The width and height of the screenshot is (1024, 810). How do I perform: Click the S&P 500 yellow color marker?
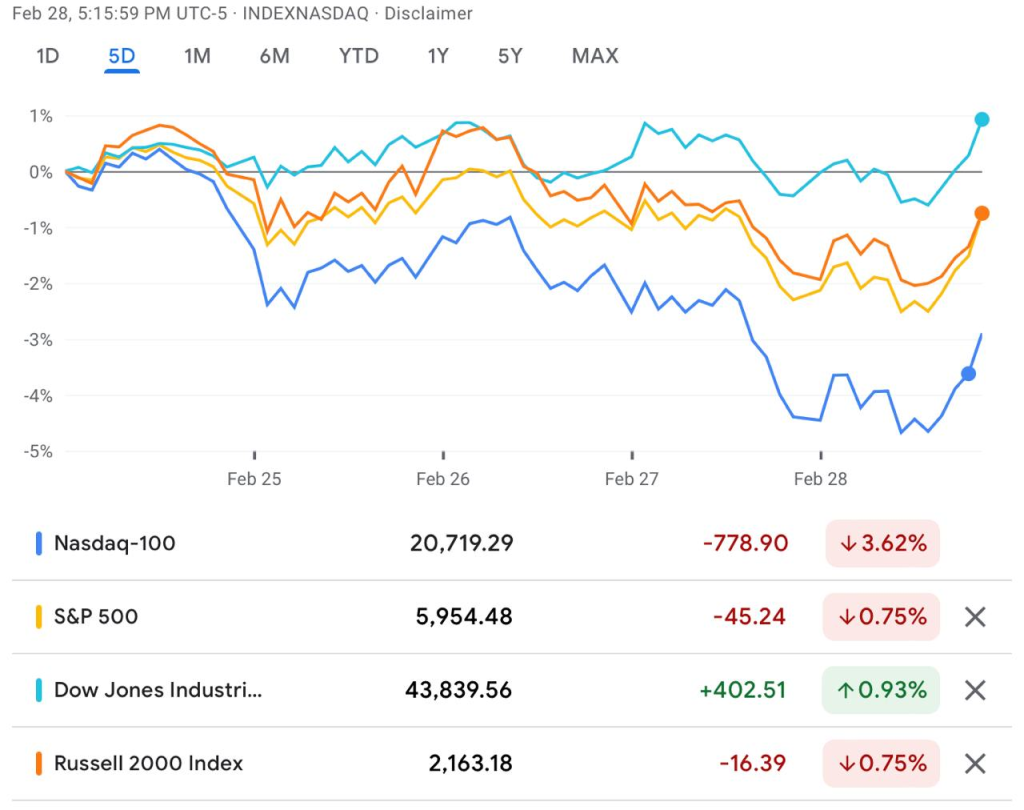[39, 617]
